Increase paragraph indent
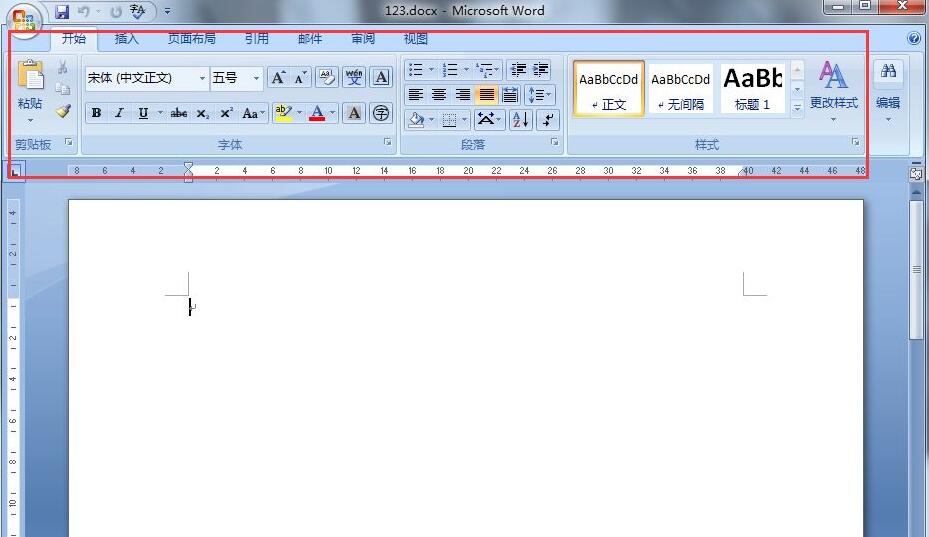The height and width of the screenshot is (537, 929). [x=540, y=70]
